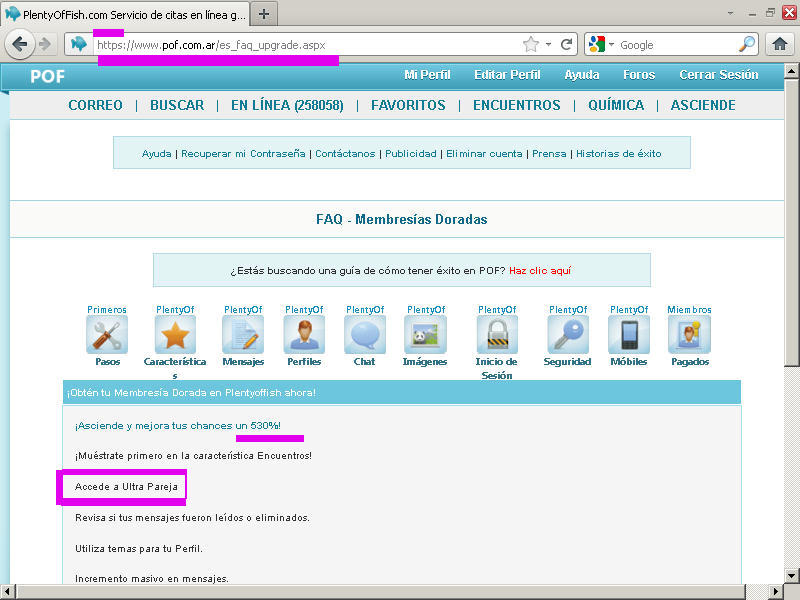800x600 pixels.
Task: Click the horizontal scrollbar thumb
Action: pos(380,591)
